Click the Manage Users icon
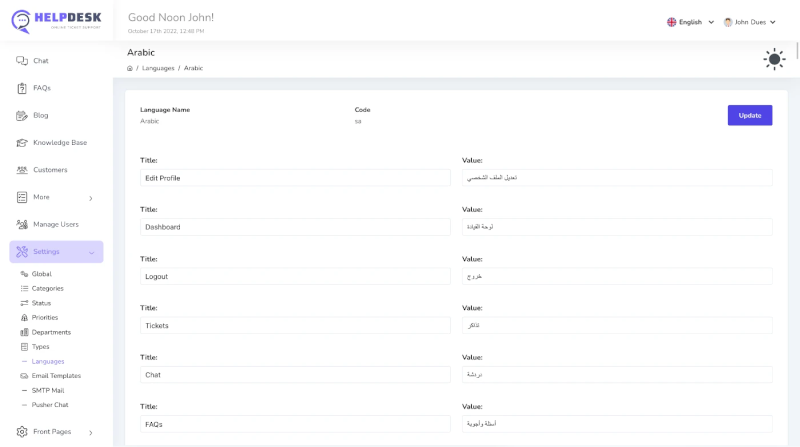The width and height of the screenshot is (800, 447). coord(22,224)
